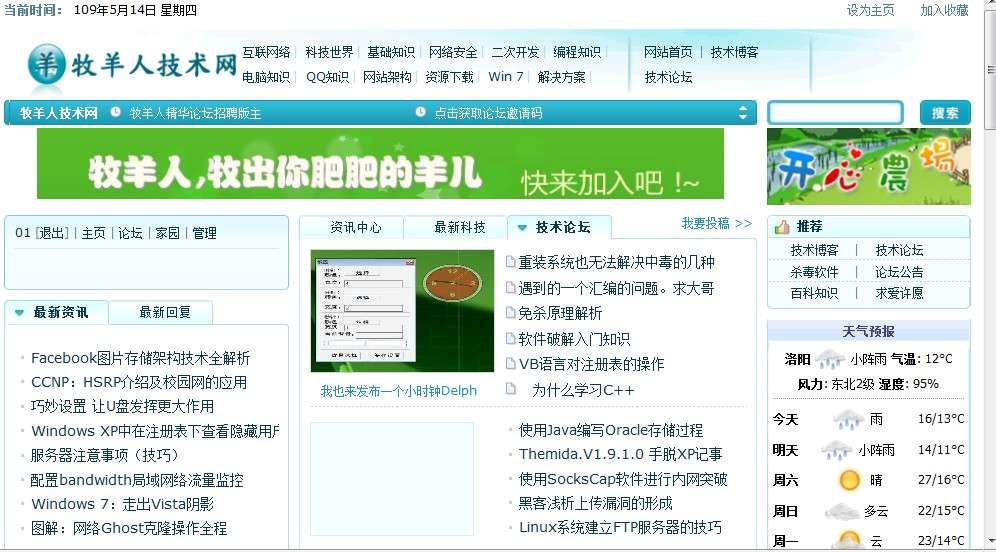Switch to the 最新科技 tab
Screen dimensions: 996x552
[459, 227]
